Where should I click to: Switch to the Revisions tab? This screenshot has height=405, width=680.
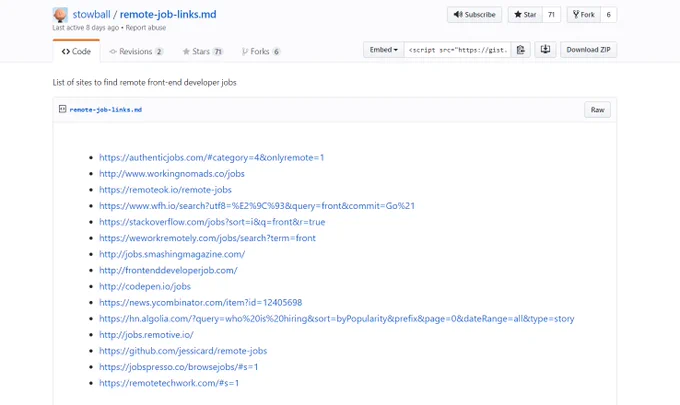(136, 52)
